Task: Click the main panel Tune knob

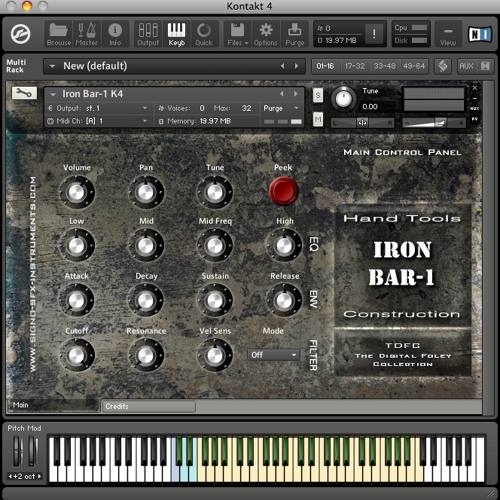Action: point(215,192)
